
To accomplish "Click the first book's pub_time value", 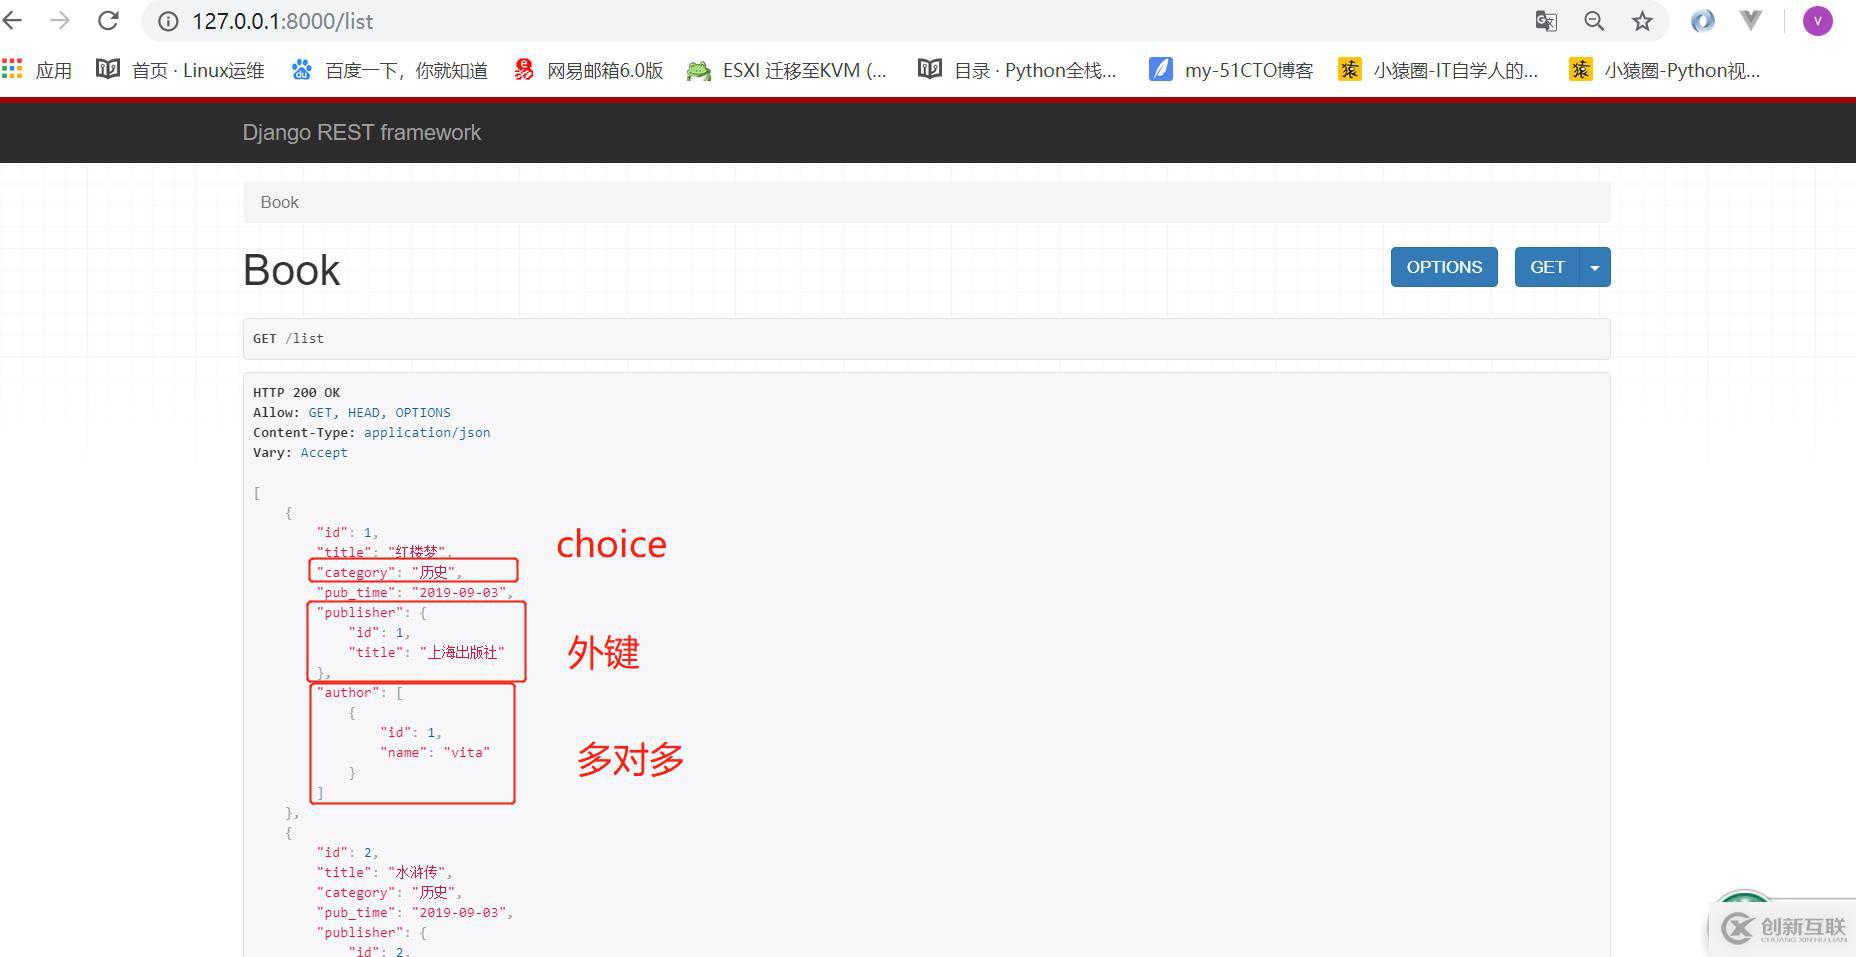I will (x=459, y=593).
